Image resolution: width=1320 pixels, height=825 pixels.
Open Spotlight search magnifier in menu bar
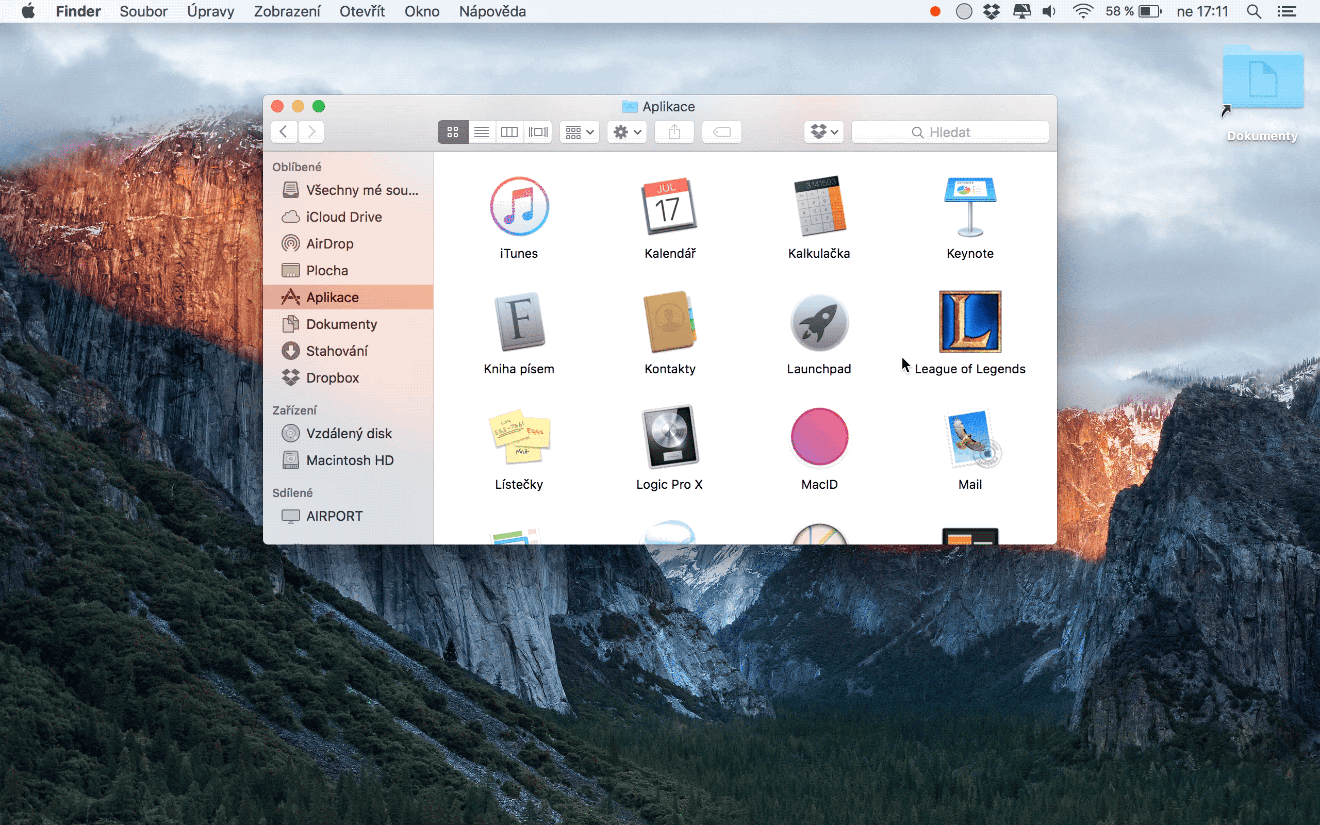tap(1254, 12)
